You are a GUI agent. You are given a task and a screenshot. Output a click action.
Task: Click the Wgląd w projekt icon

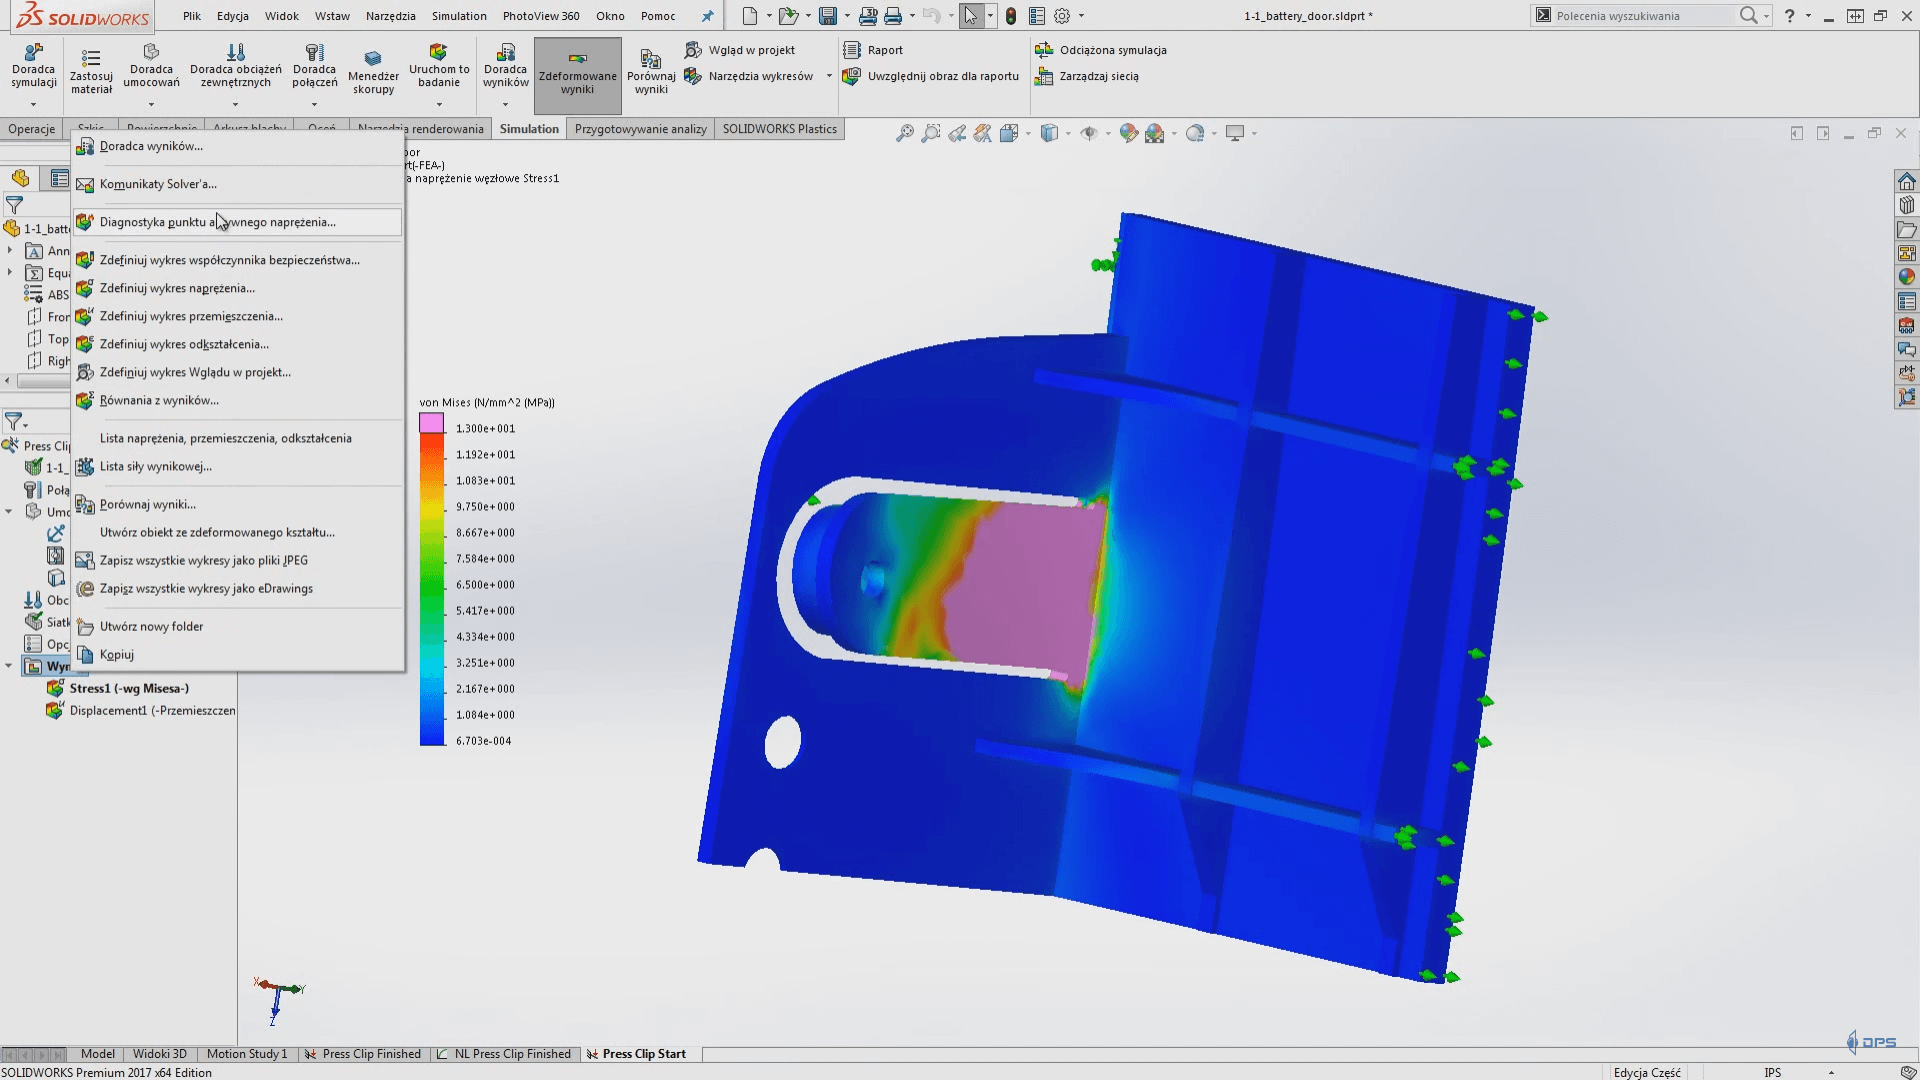[x=693, y=50]
